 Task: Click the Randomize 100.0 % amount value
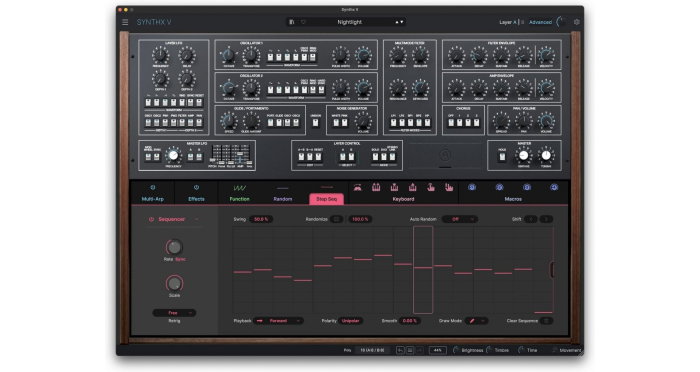pos(360,219)
